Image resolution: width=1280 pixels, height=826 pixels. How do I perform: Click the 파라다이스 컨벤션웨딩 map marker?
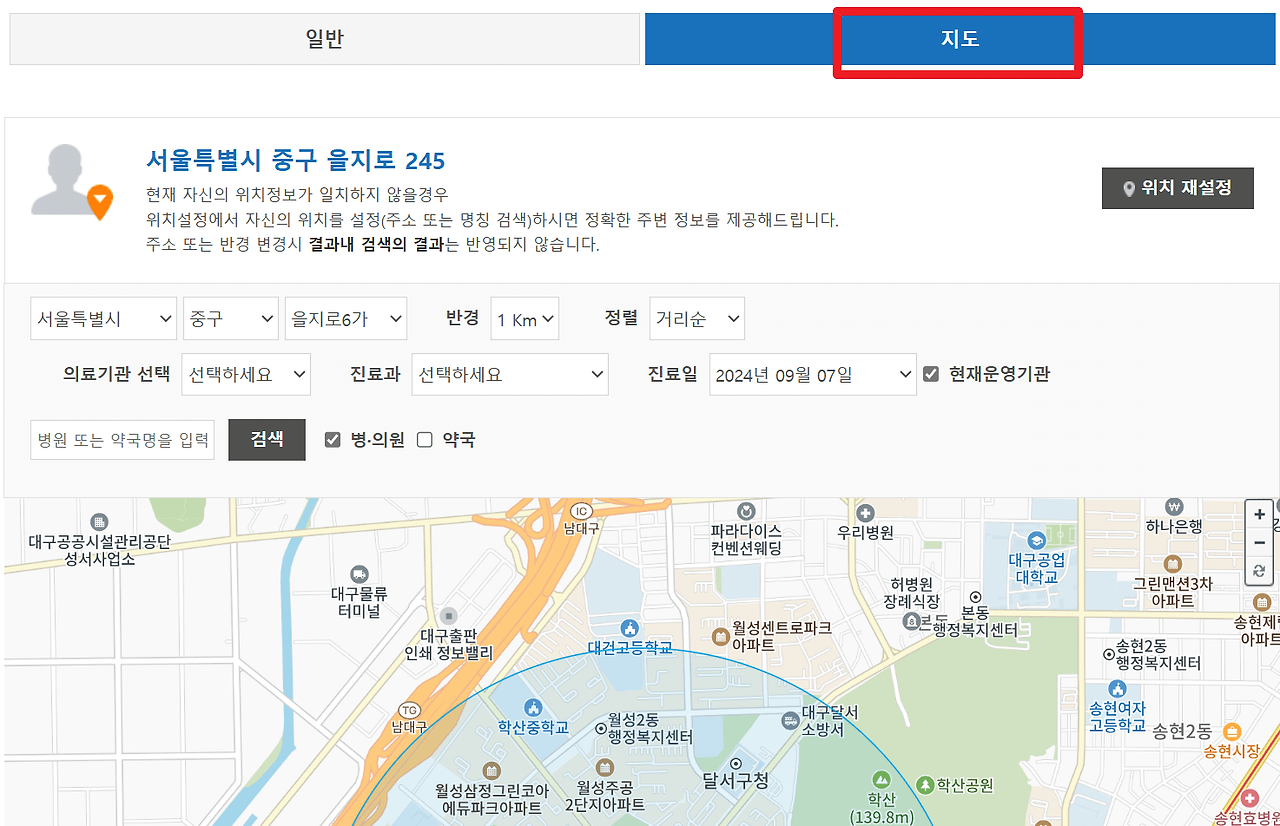[x=746, y=512]
